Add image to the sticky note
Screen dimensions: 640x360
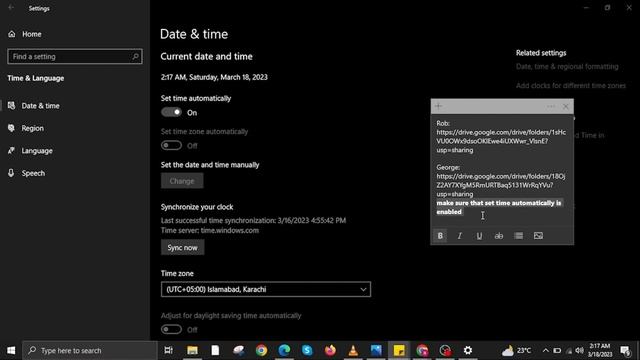(x=538, y=236)
